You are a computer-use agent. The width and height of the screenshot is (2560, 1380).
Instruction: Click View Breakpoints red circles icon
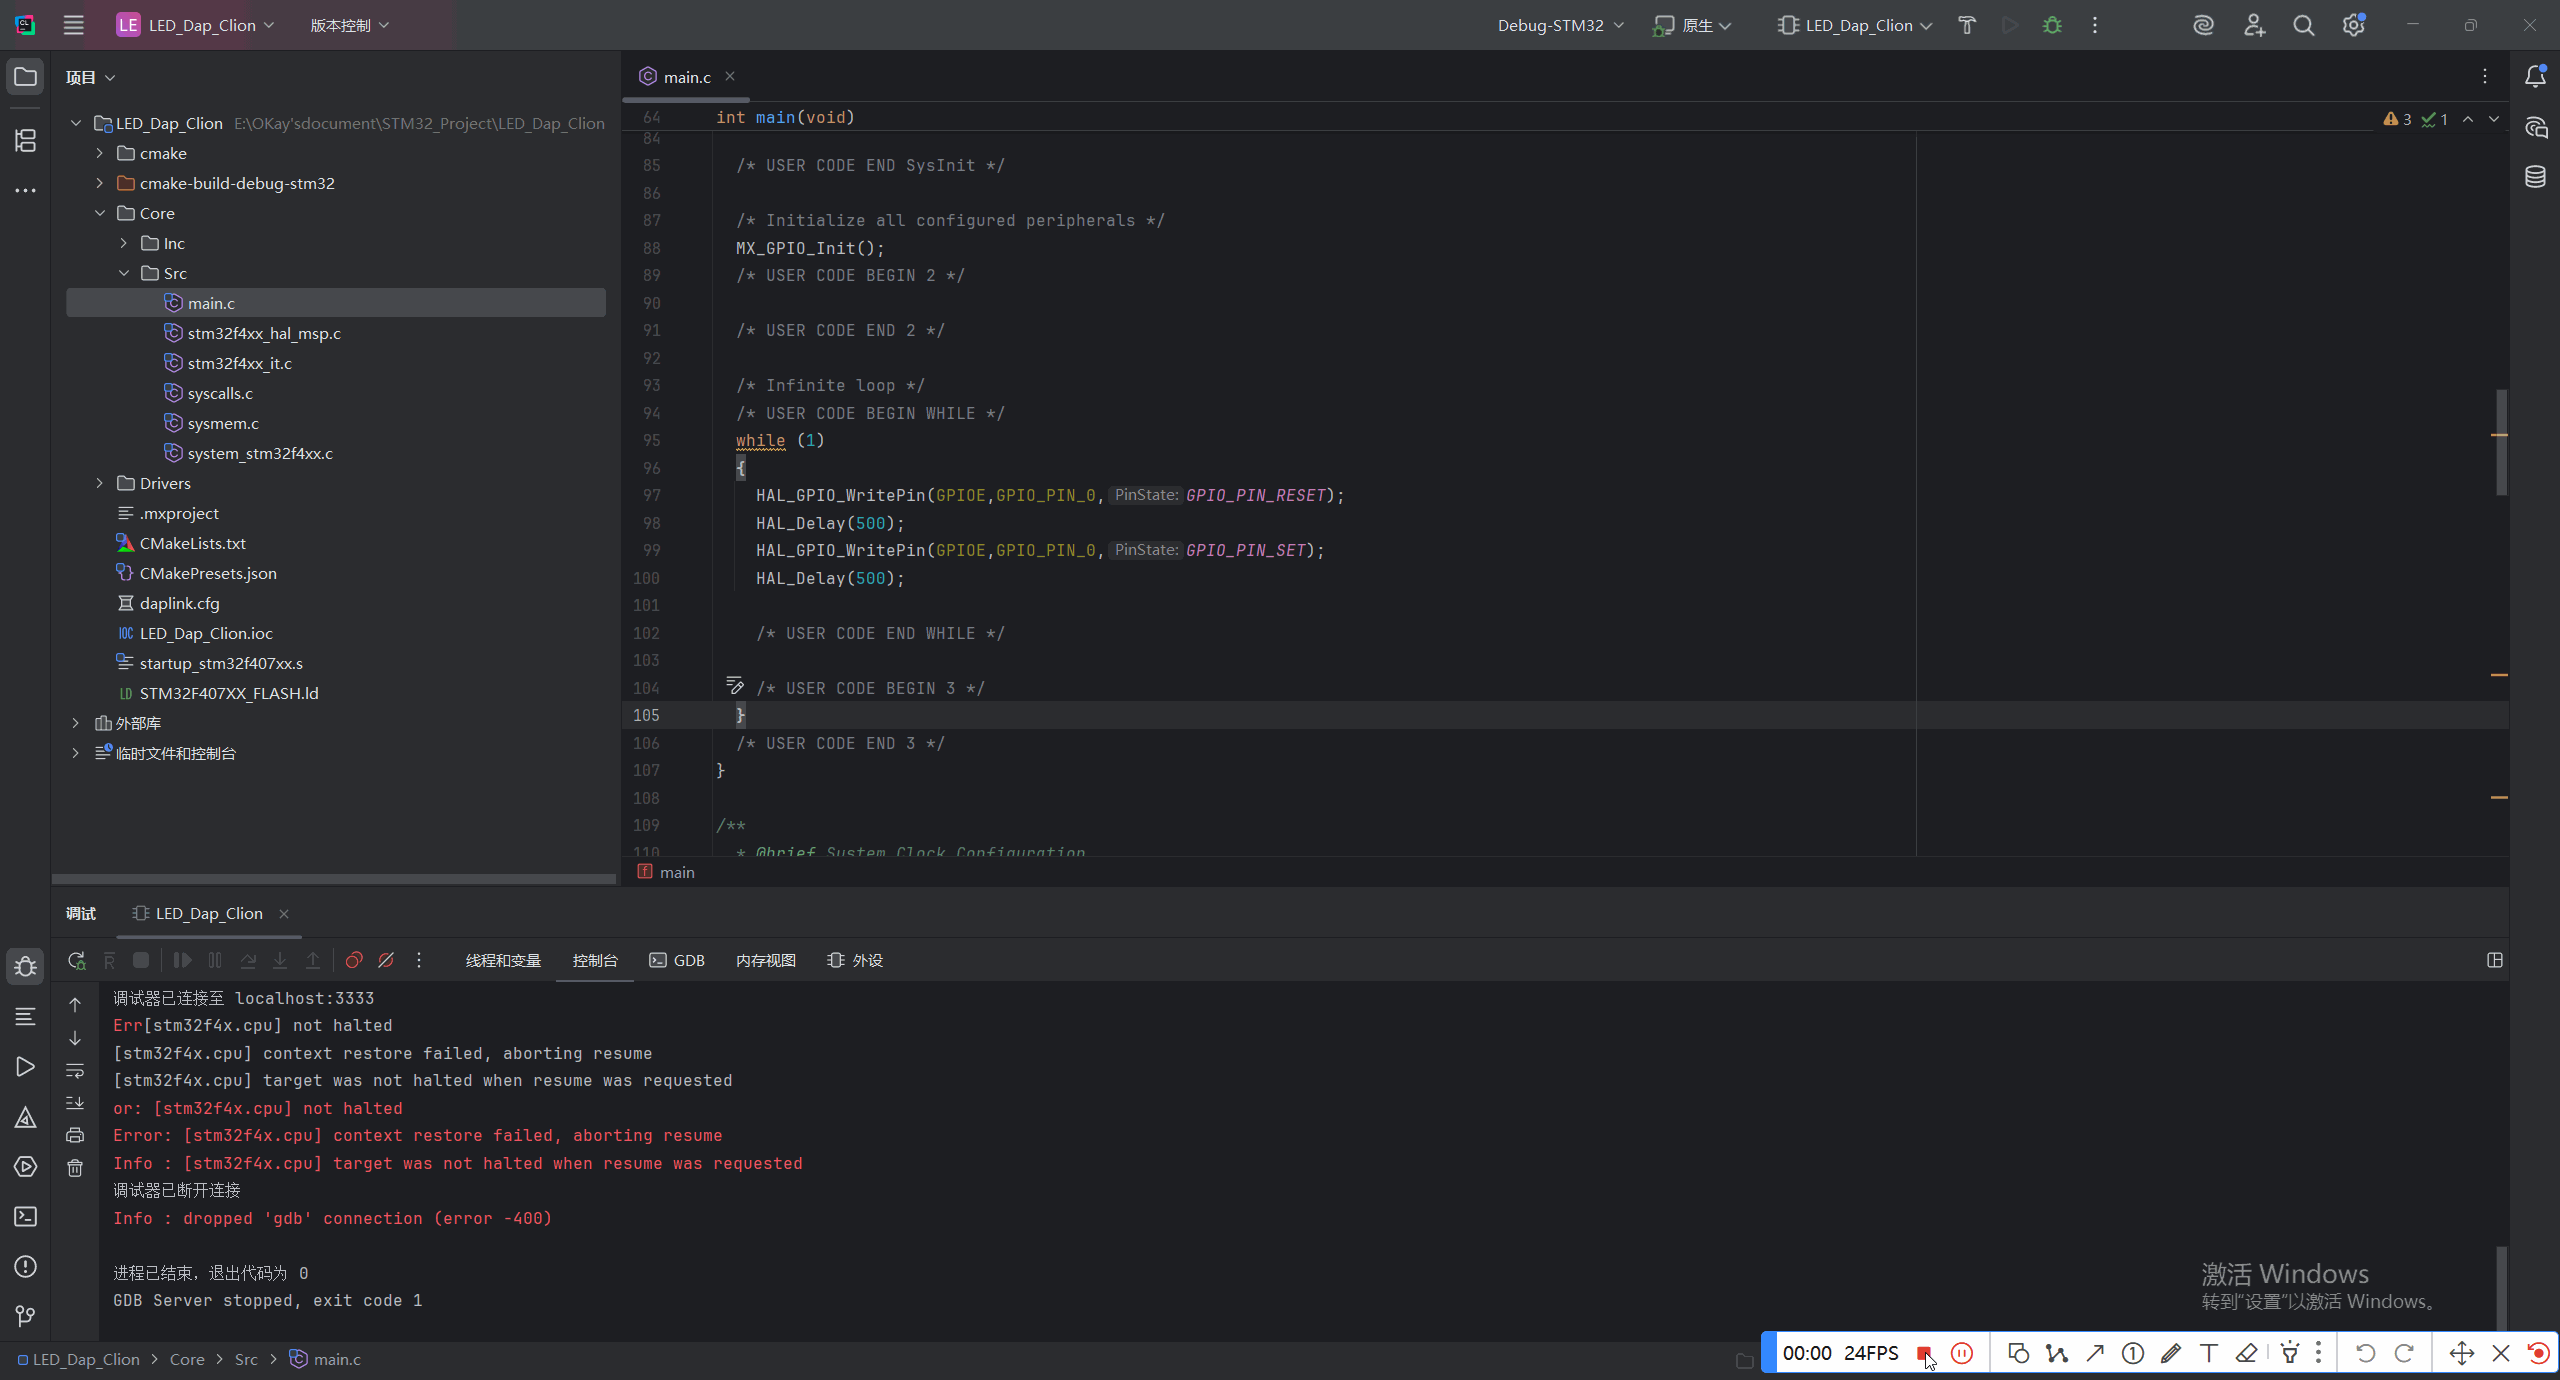353,960
